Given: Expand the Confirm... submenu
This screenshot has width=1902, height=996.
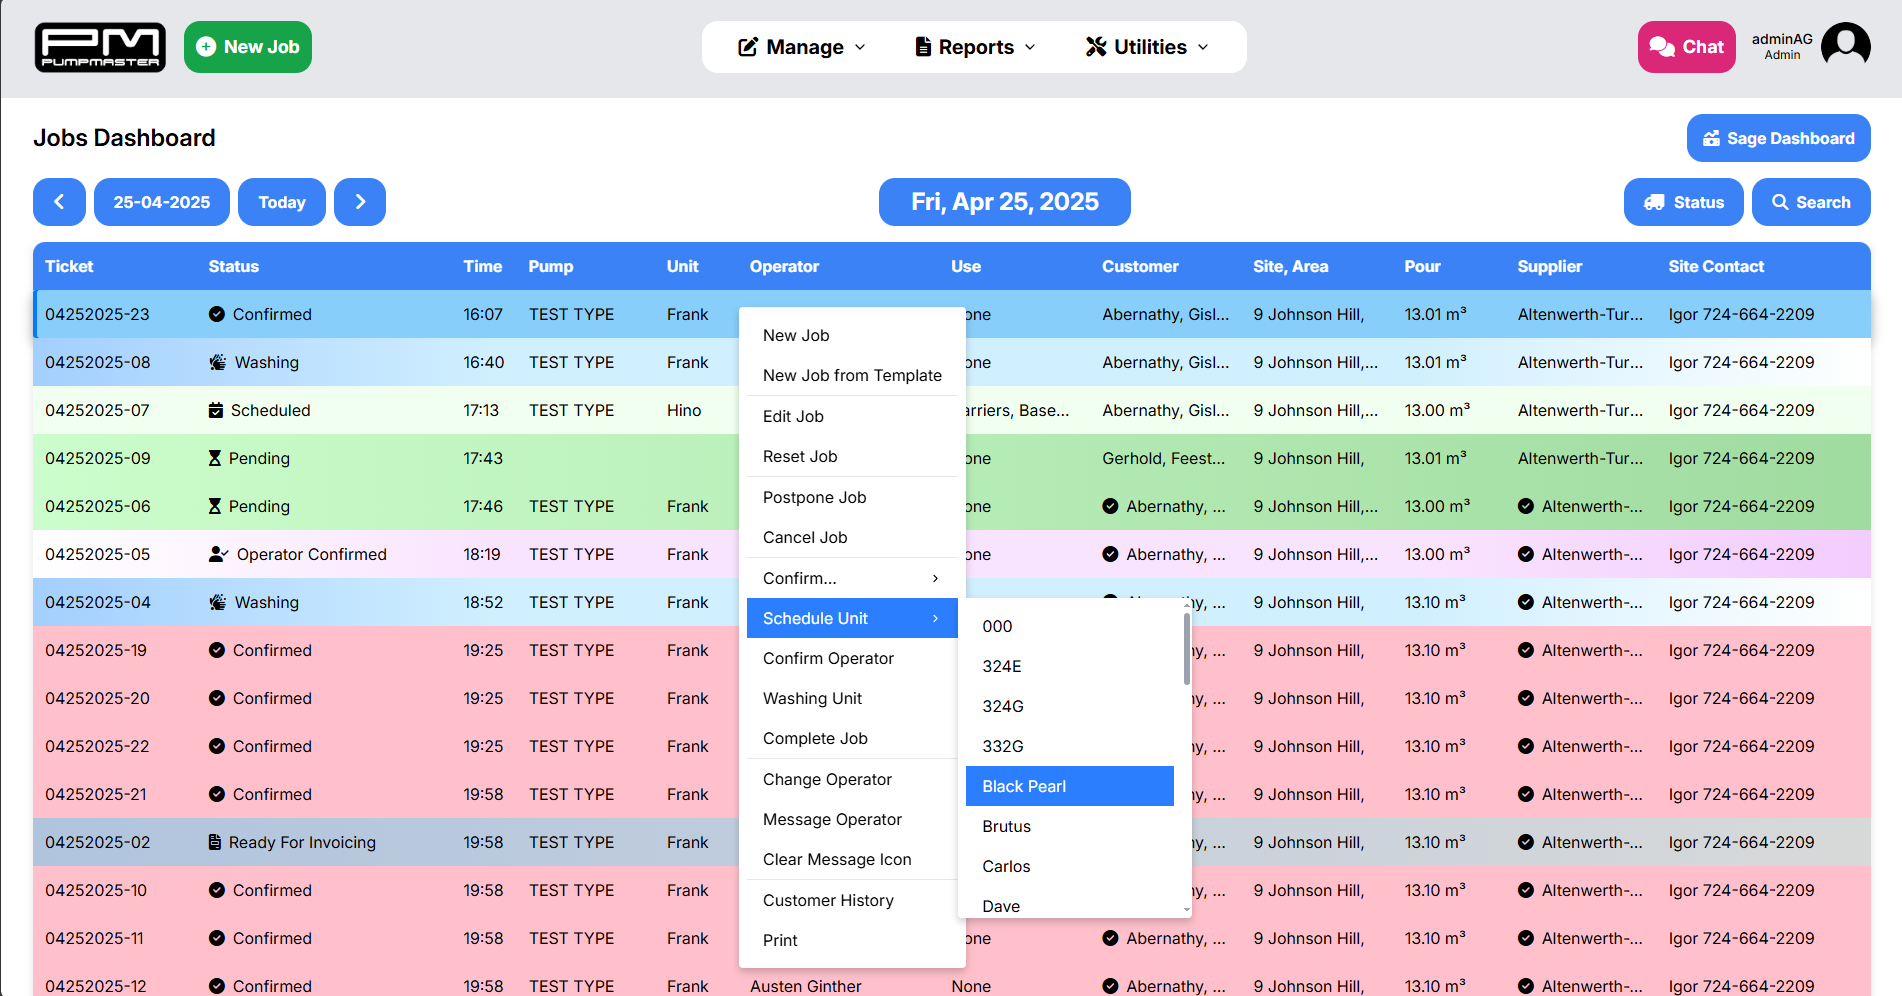Looking at the screenshot, I should (x=851, y=578).
